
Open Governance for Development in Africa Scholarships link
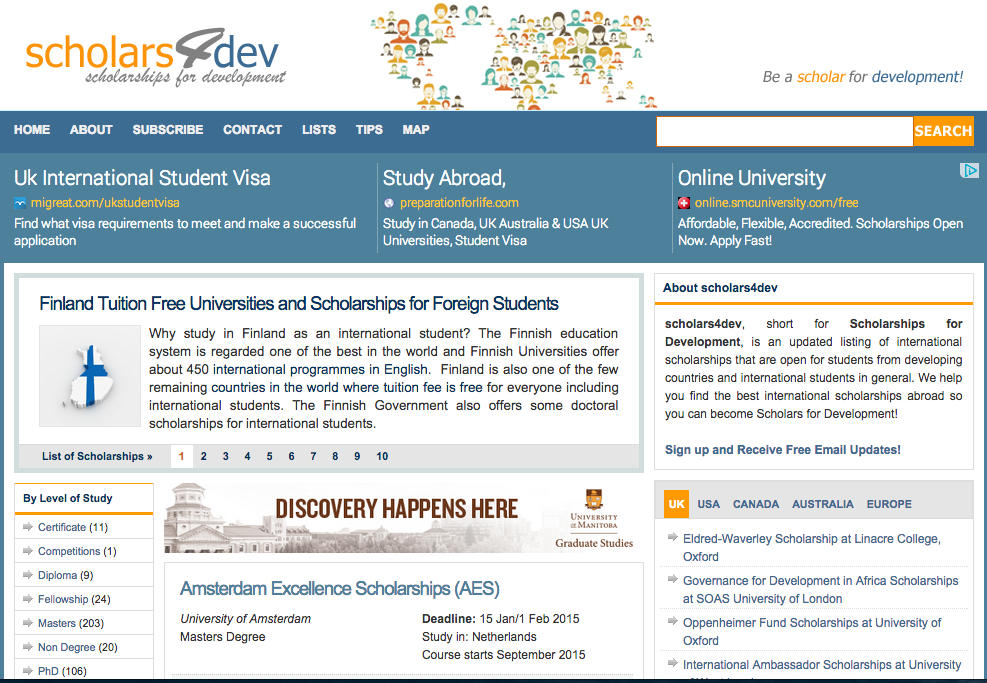pos(821,589)
